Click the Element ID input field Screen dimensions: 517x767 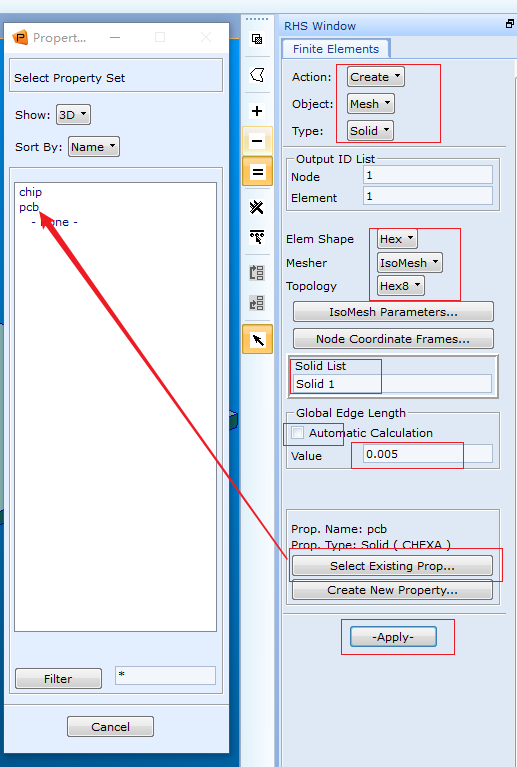coord(428,196)
